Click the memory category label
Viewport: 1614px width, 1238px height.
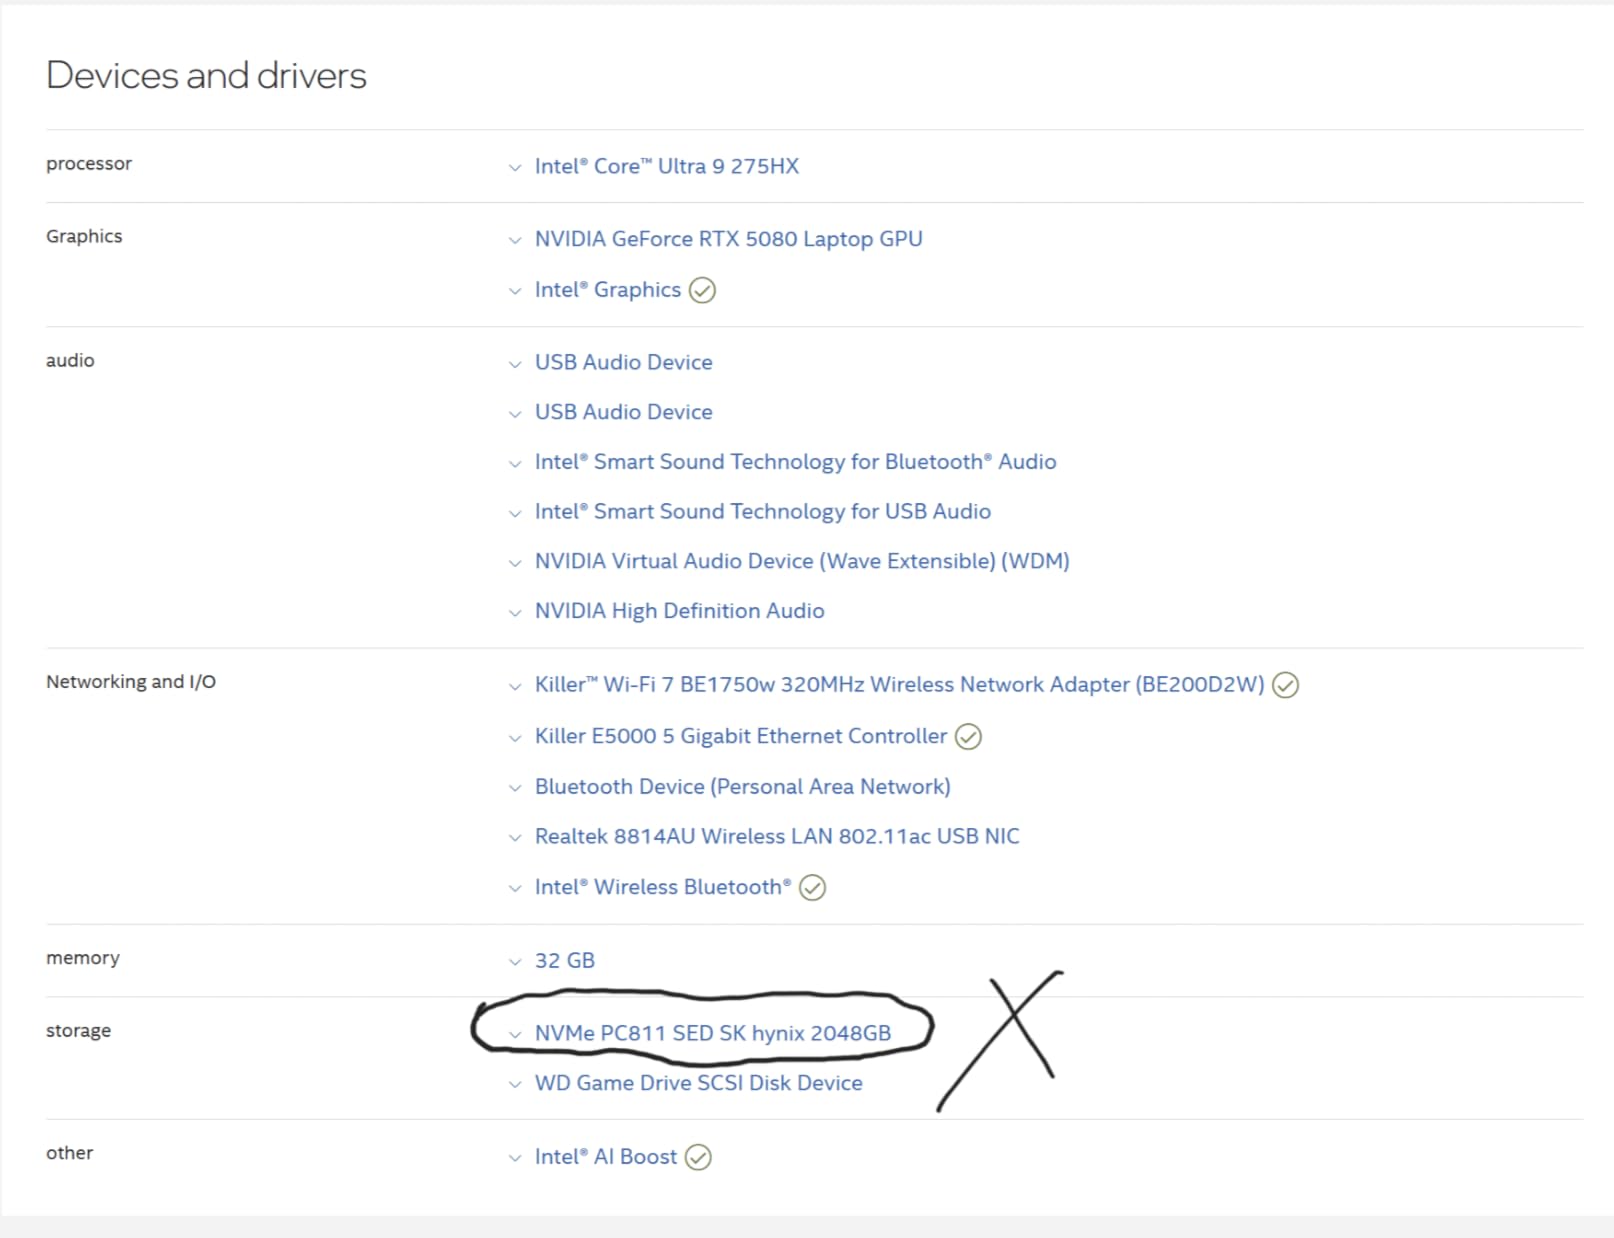click(x=83, y=958)
